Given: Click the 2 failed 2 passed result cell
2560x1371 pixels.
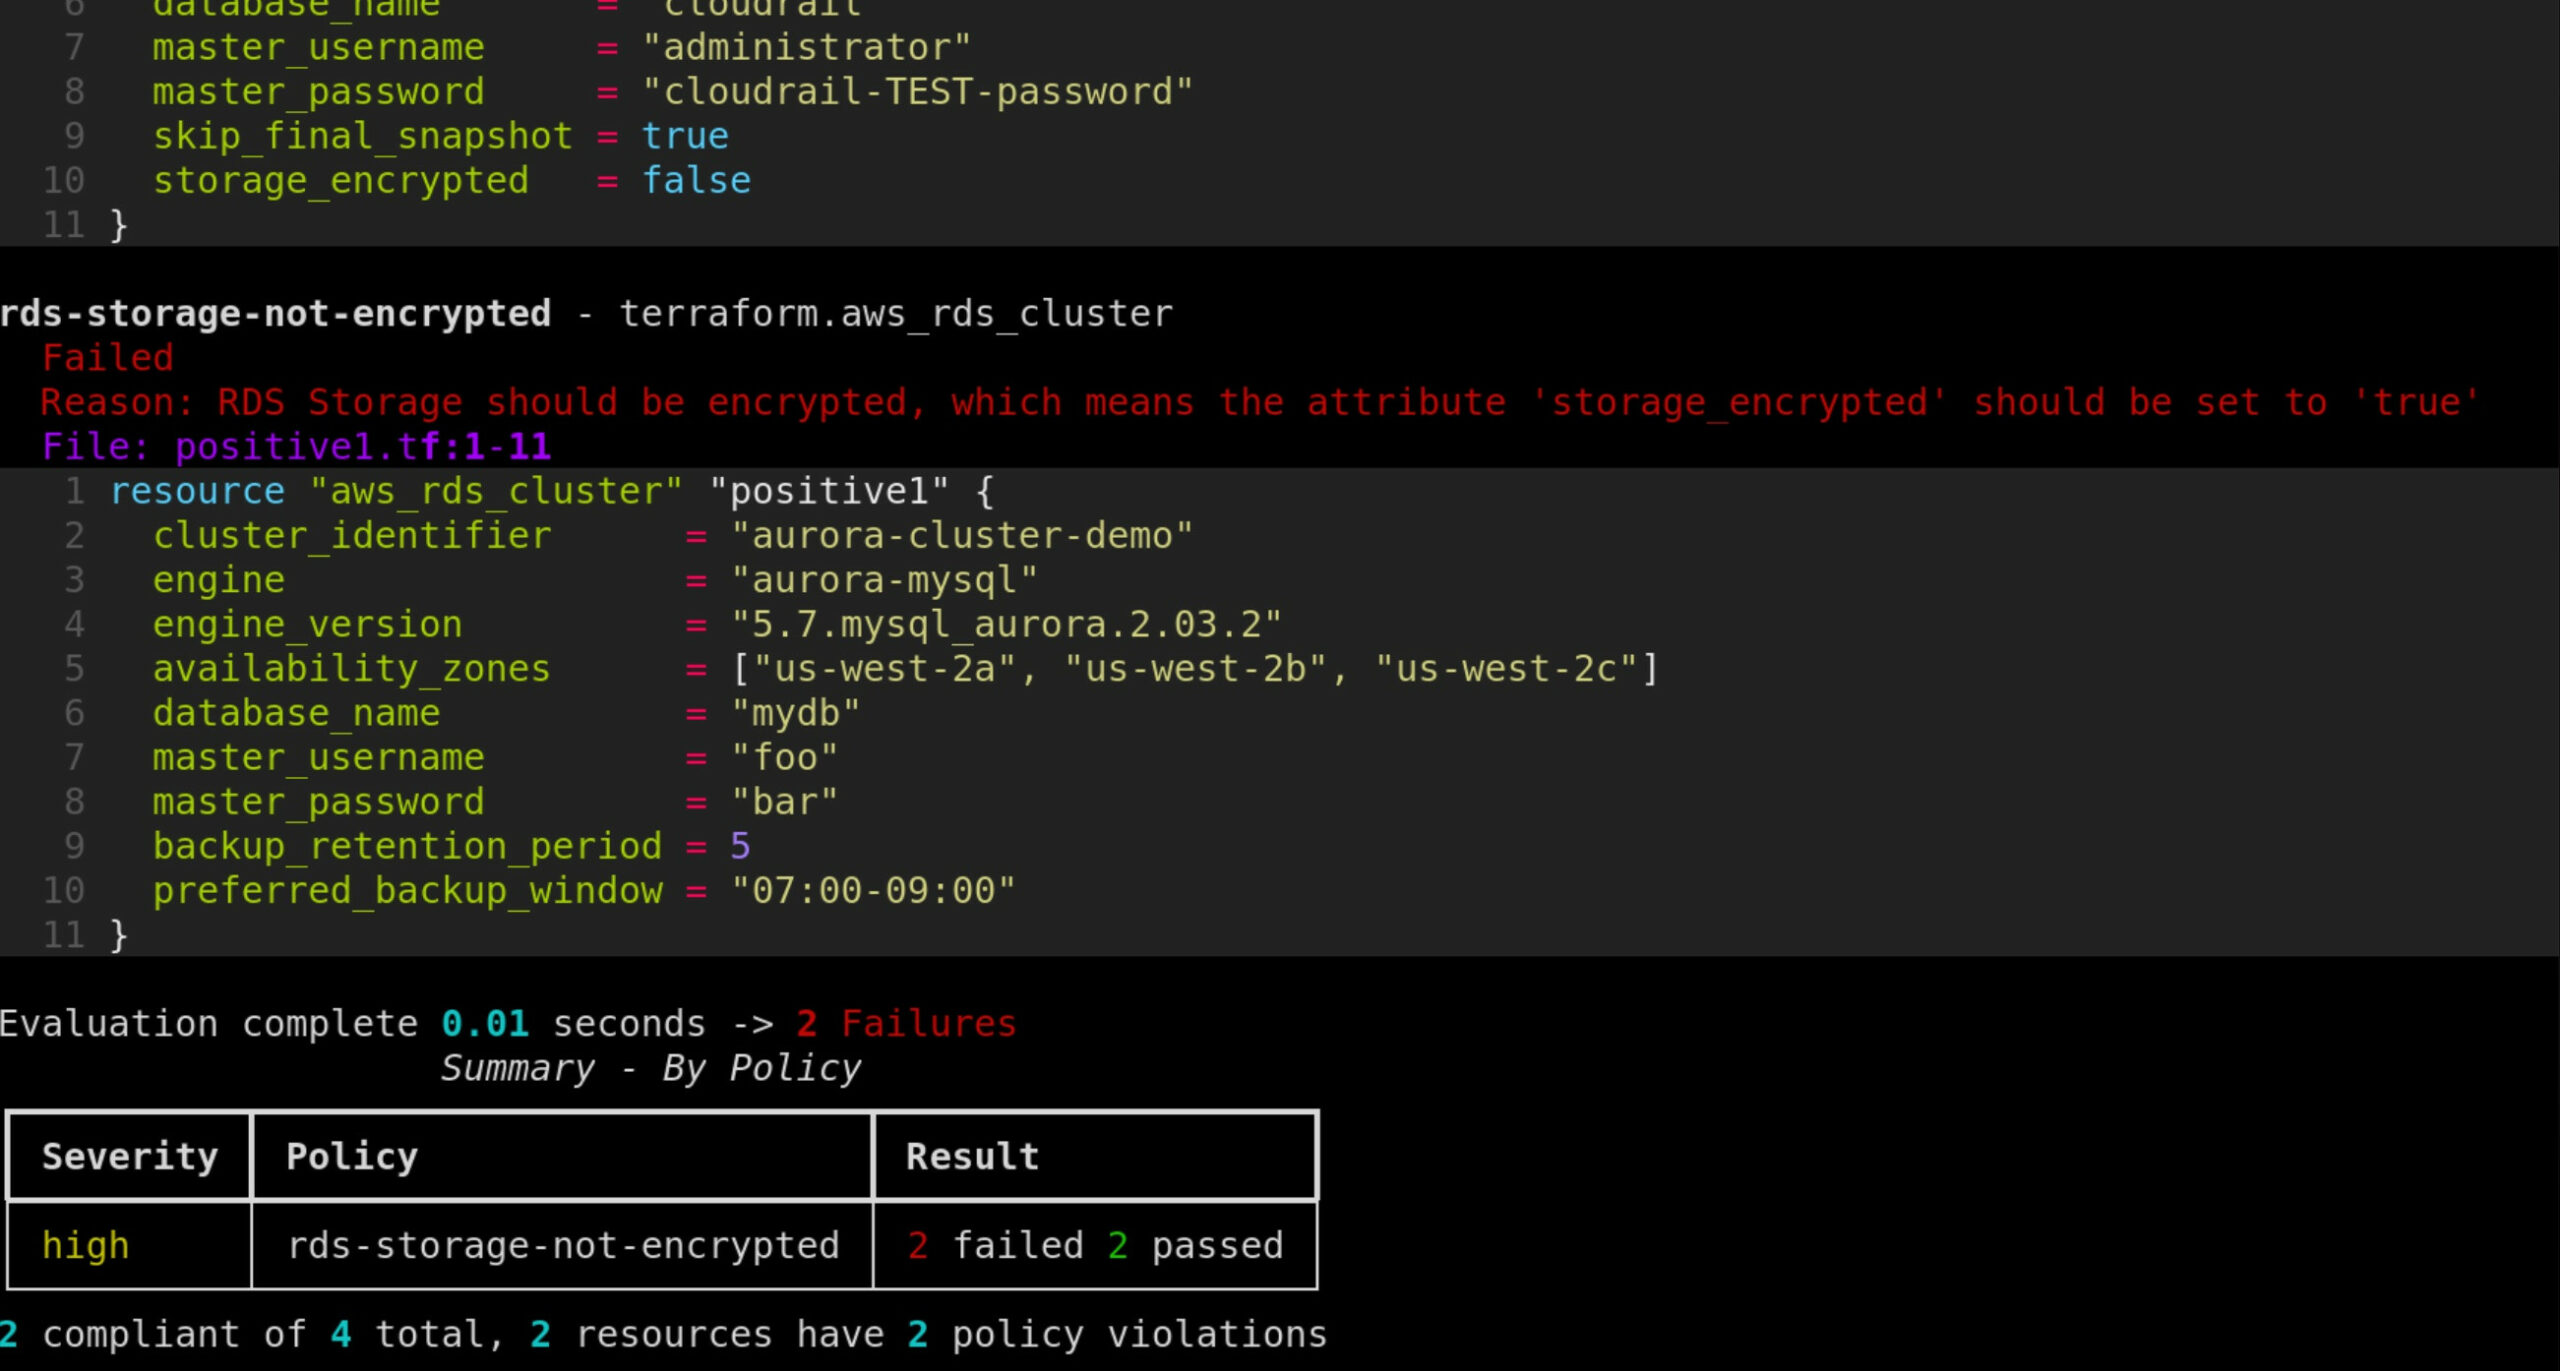Looking at the screenshot, I should pos(1095,1245).
